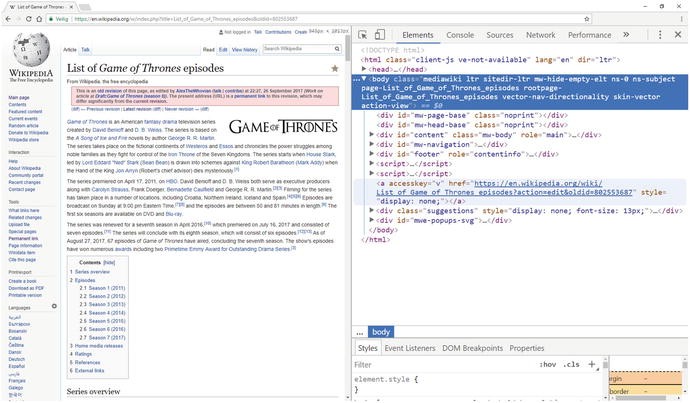
Task: Toggle :hov element state button
Action: pyautogui.click(x=547, y=364)
